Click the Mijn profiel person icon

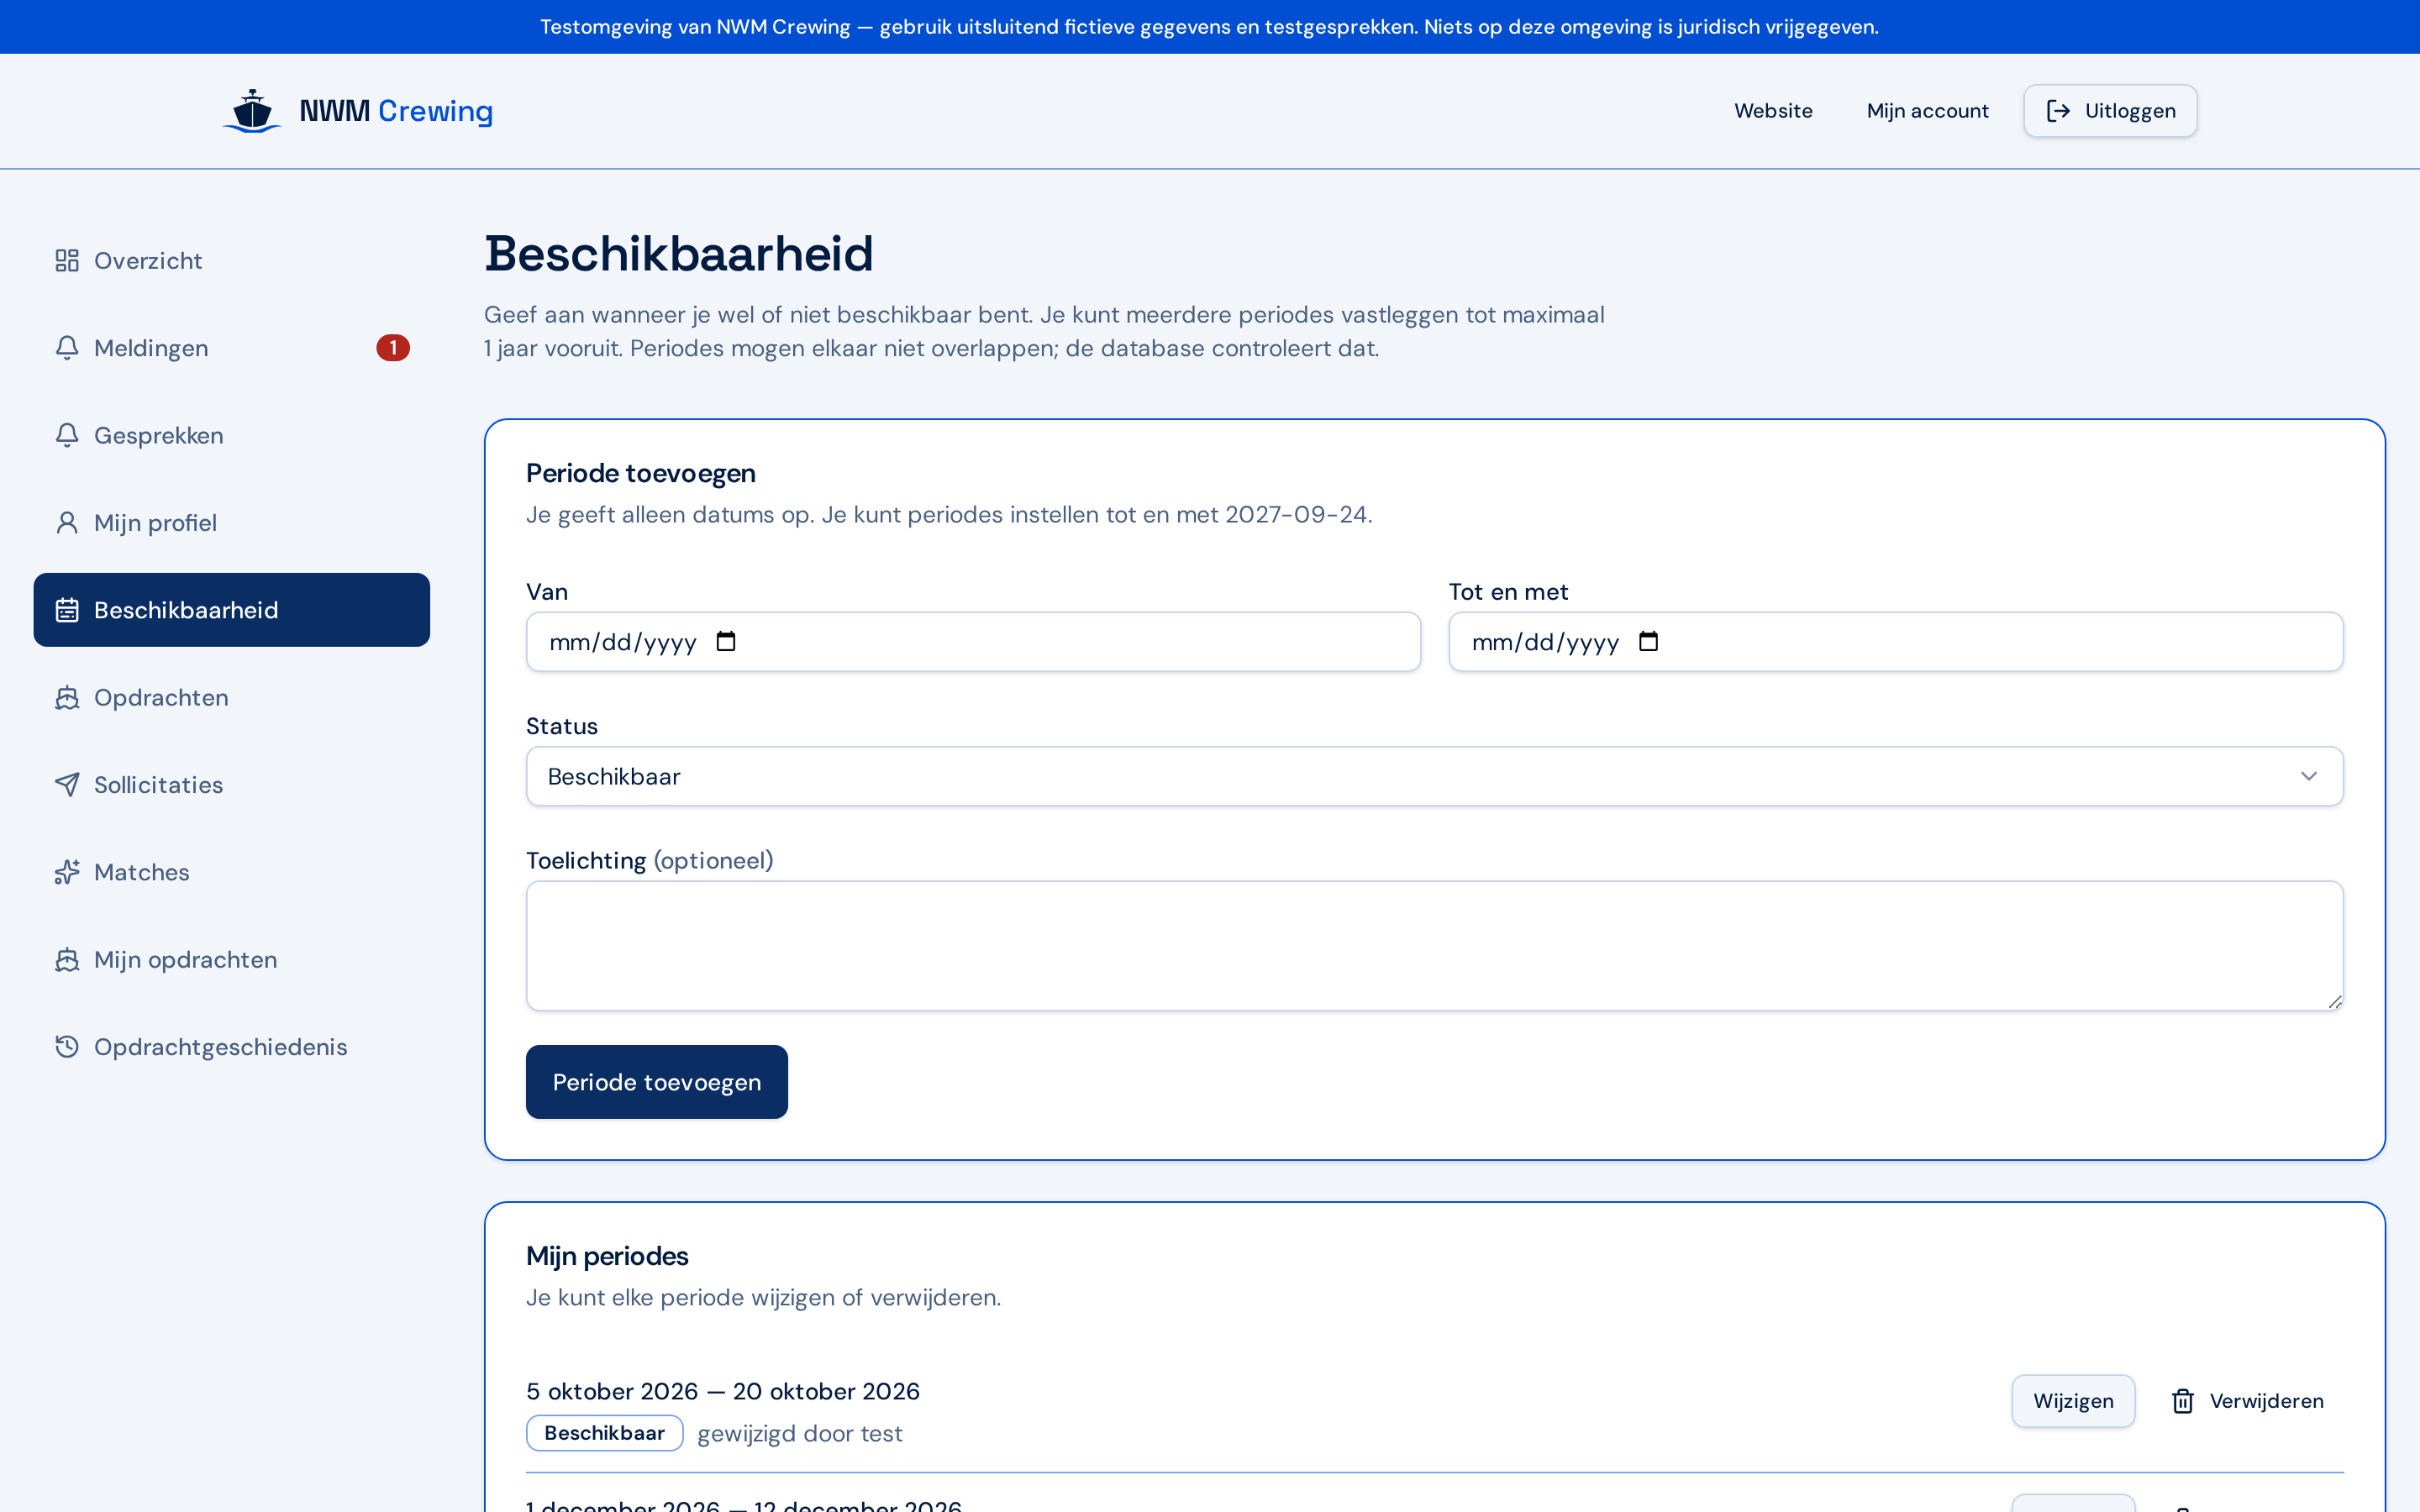coord(67,523)
